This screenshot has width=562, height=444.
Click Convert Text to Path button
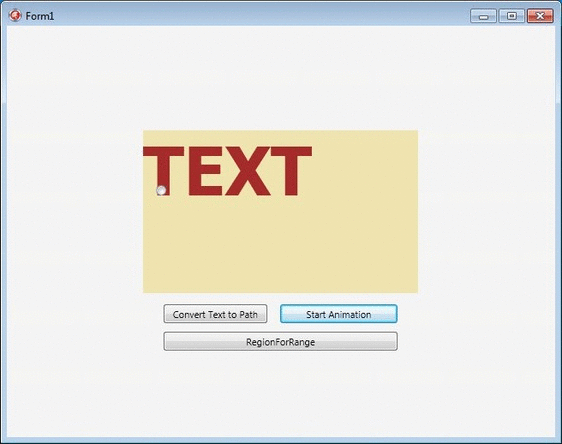[215, 314]
